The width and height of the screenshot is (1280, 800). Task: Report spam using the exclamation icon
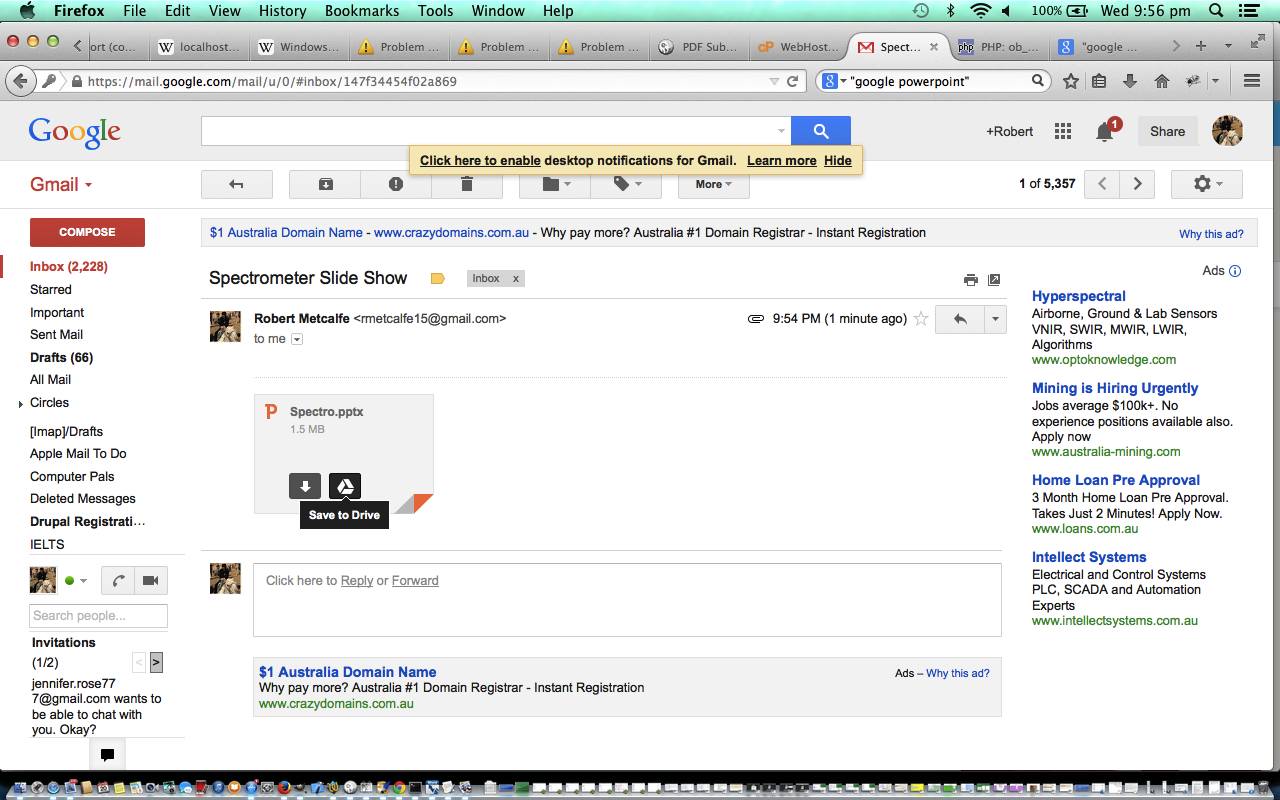click(x=396, y=184)
